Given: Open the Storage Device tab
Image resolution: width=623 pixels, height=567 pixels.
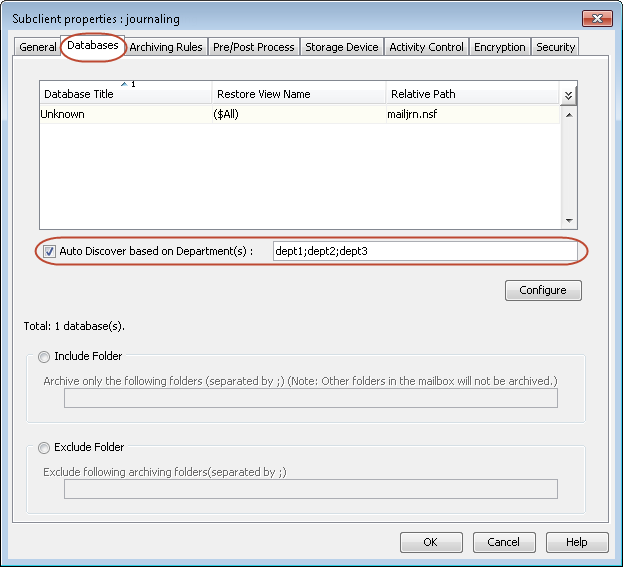Looking at the screenshot, I should [341, 47].
